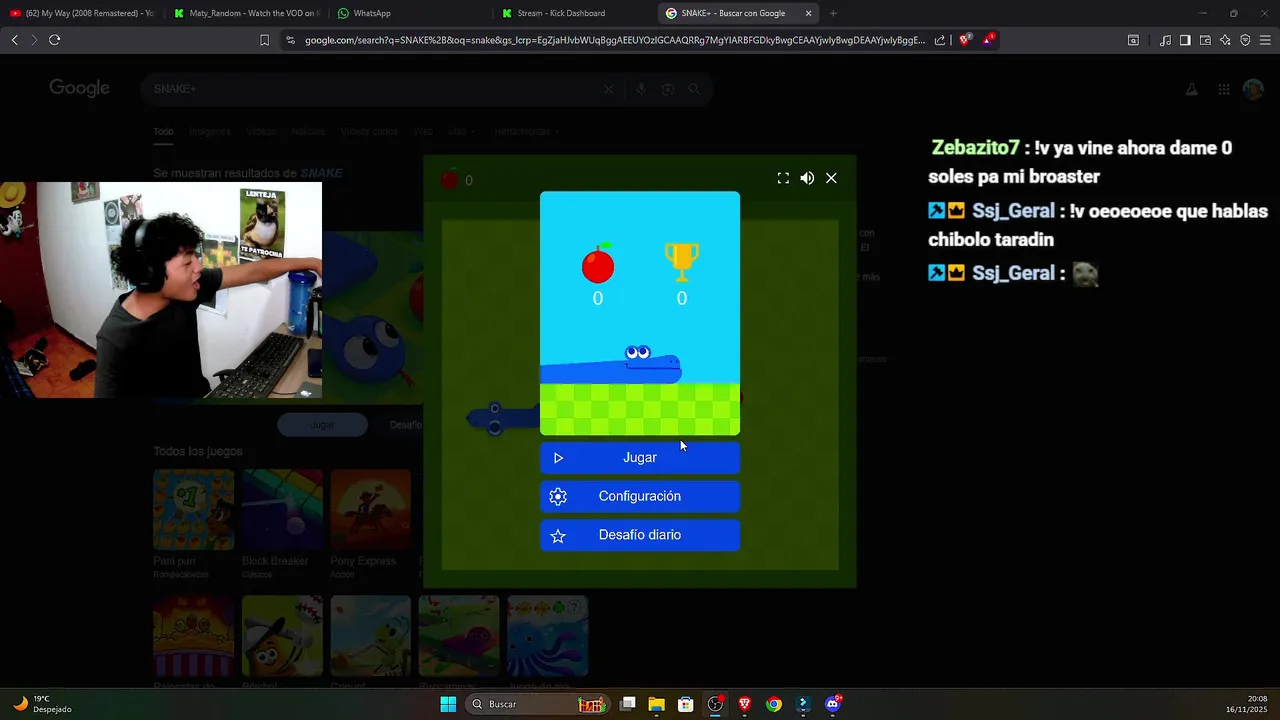Enter fullscreen mode in Snake game

coord(783,178)
